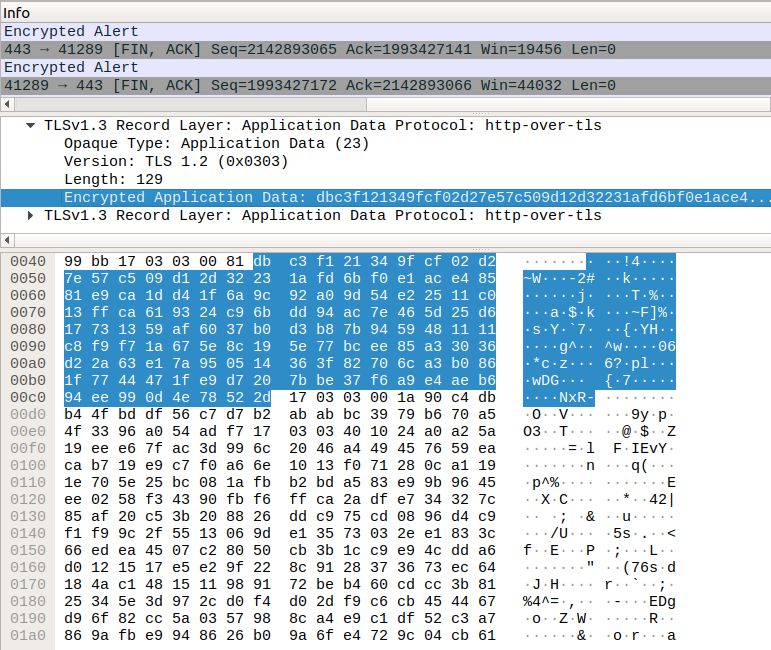771x650 pixels.
Task: Click hex offset 0090 in bytes pane
Action: [x=28, y=346]
